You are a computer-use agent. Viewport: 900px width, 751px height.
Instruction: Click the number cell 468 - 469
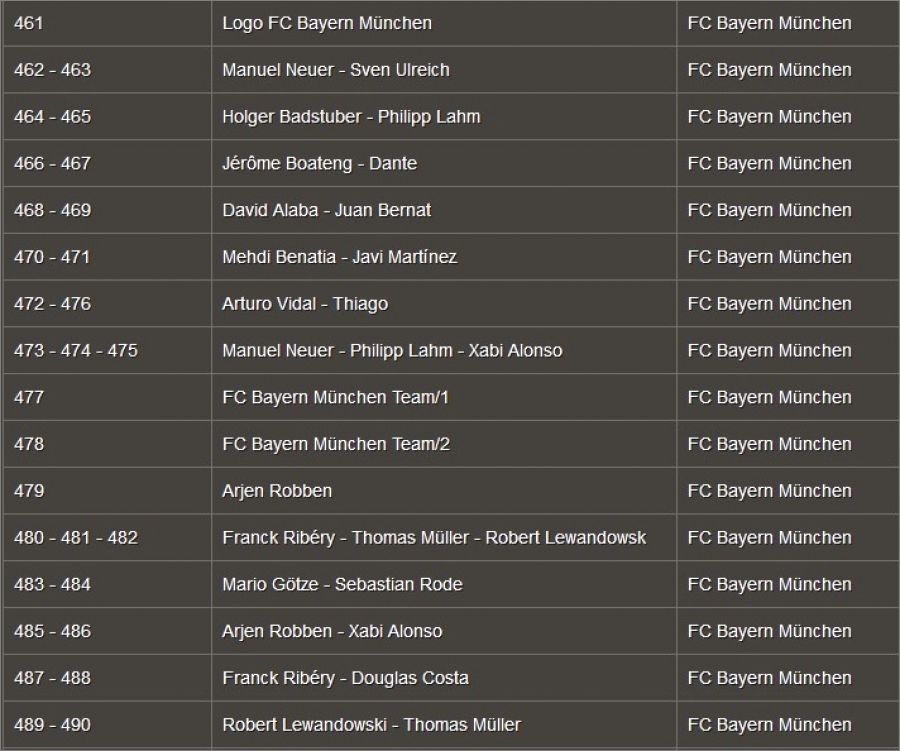pyautogui.click(x=52, y=210)
